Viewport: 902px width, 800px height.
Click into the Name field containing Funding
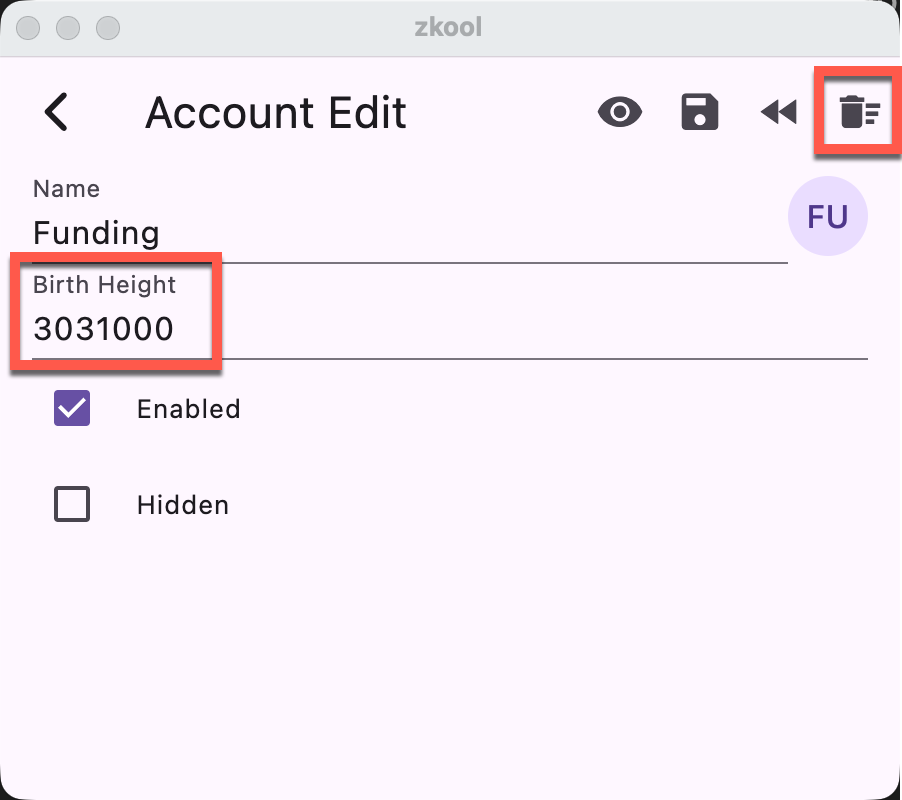click(400, 233)
